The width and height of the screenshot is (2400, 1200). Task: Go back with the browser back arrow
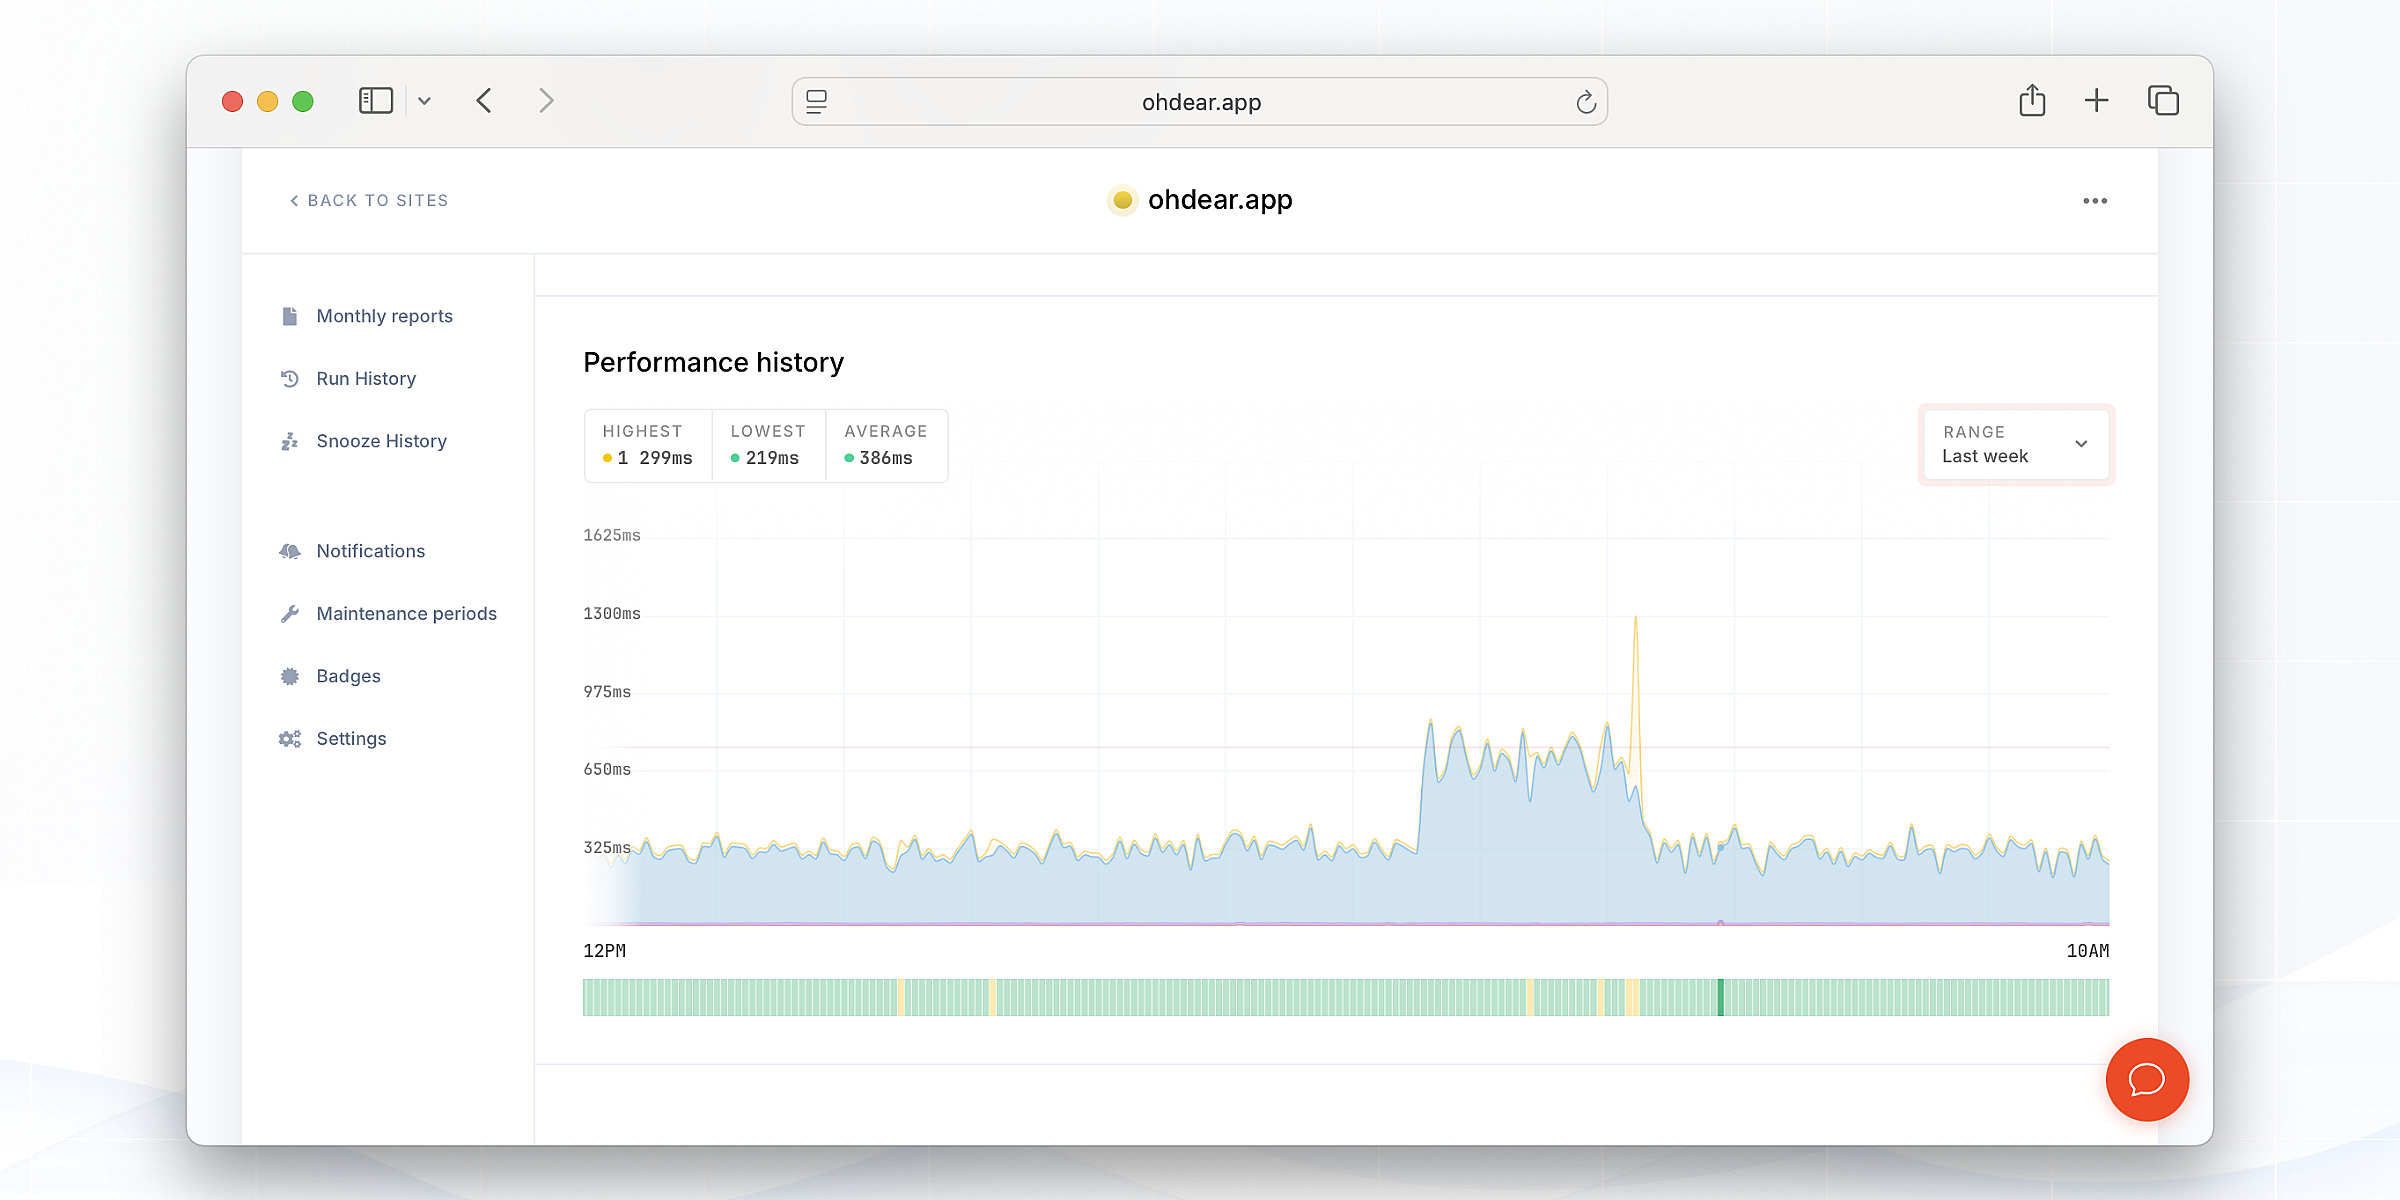(484, 101)
